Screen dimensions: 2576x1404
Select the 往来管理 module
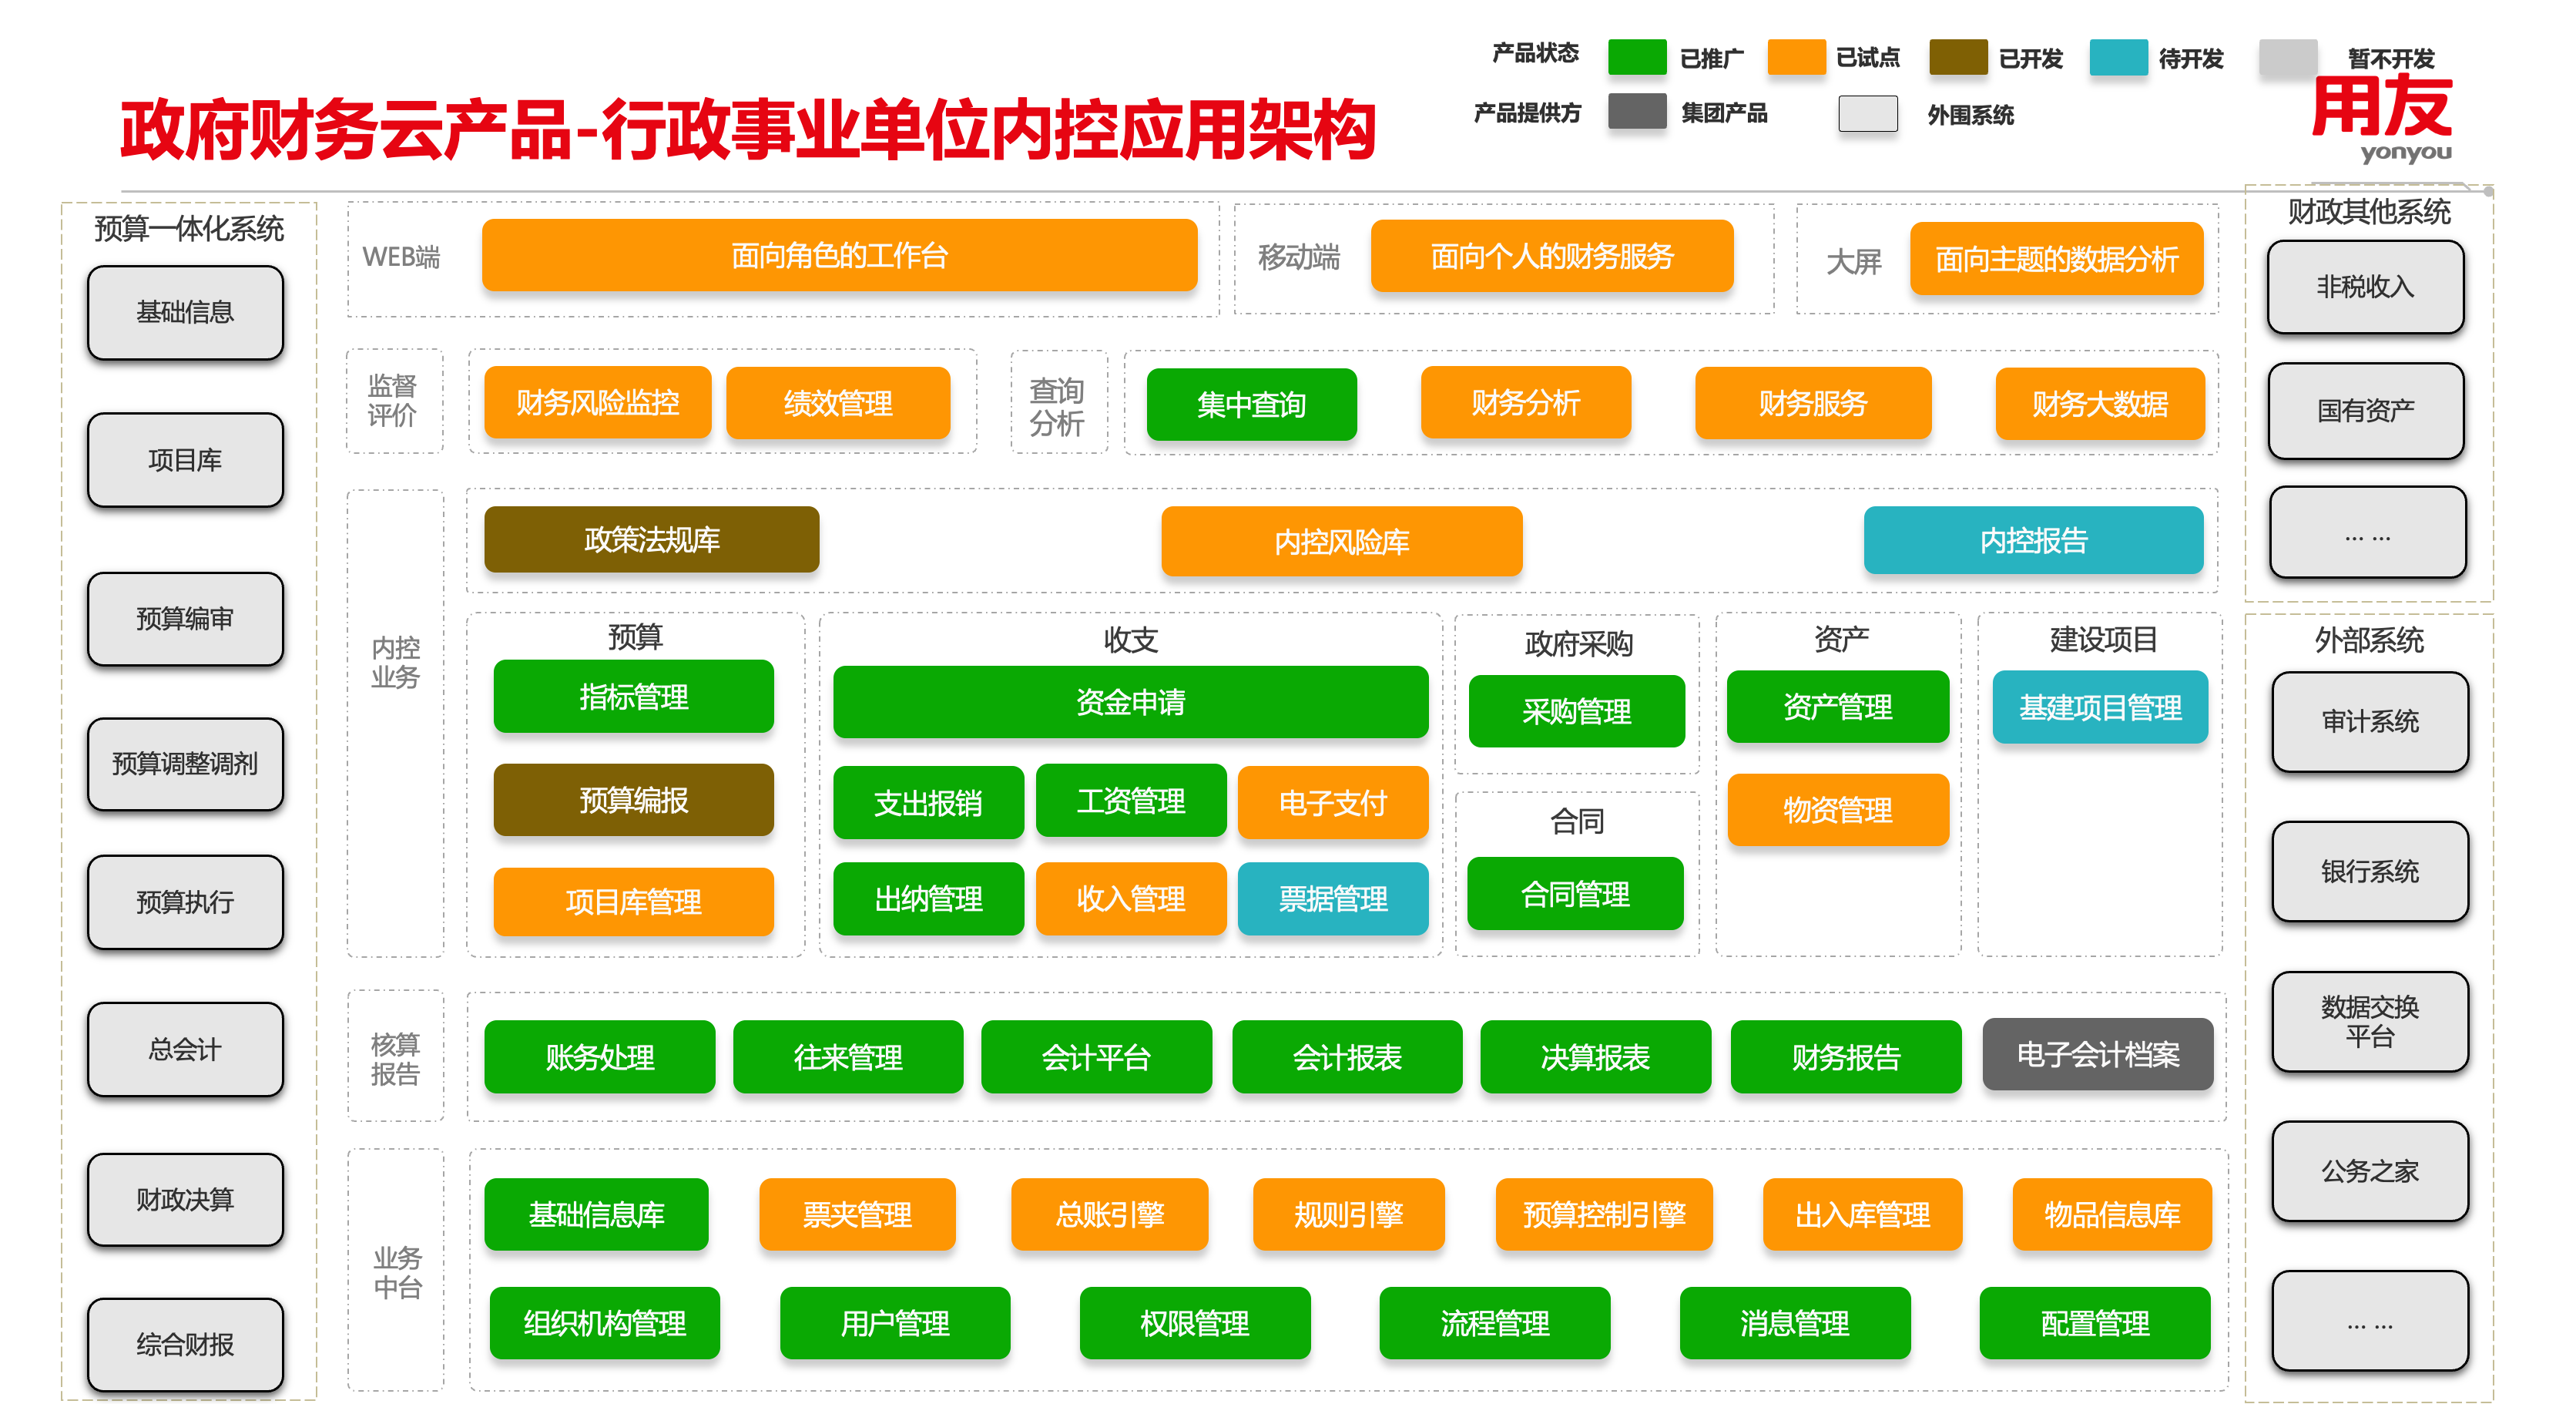pos(848,1057)
